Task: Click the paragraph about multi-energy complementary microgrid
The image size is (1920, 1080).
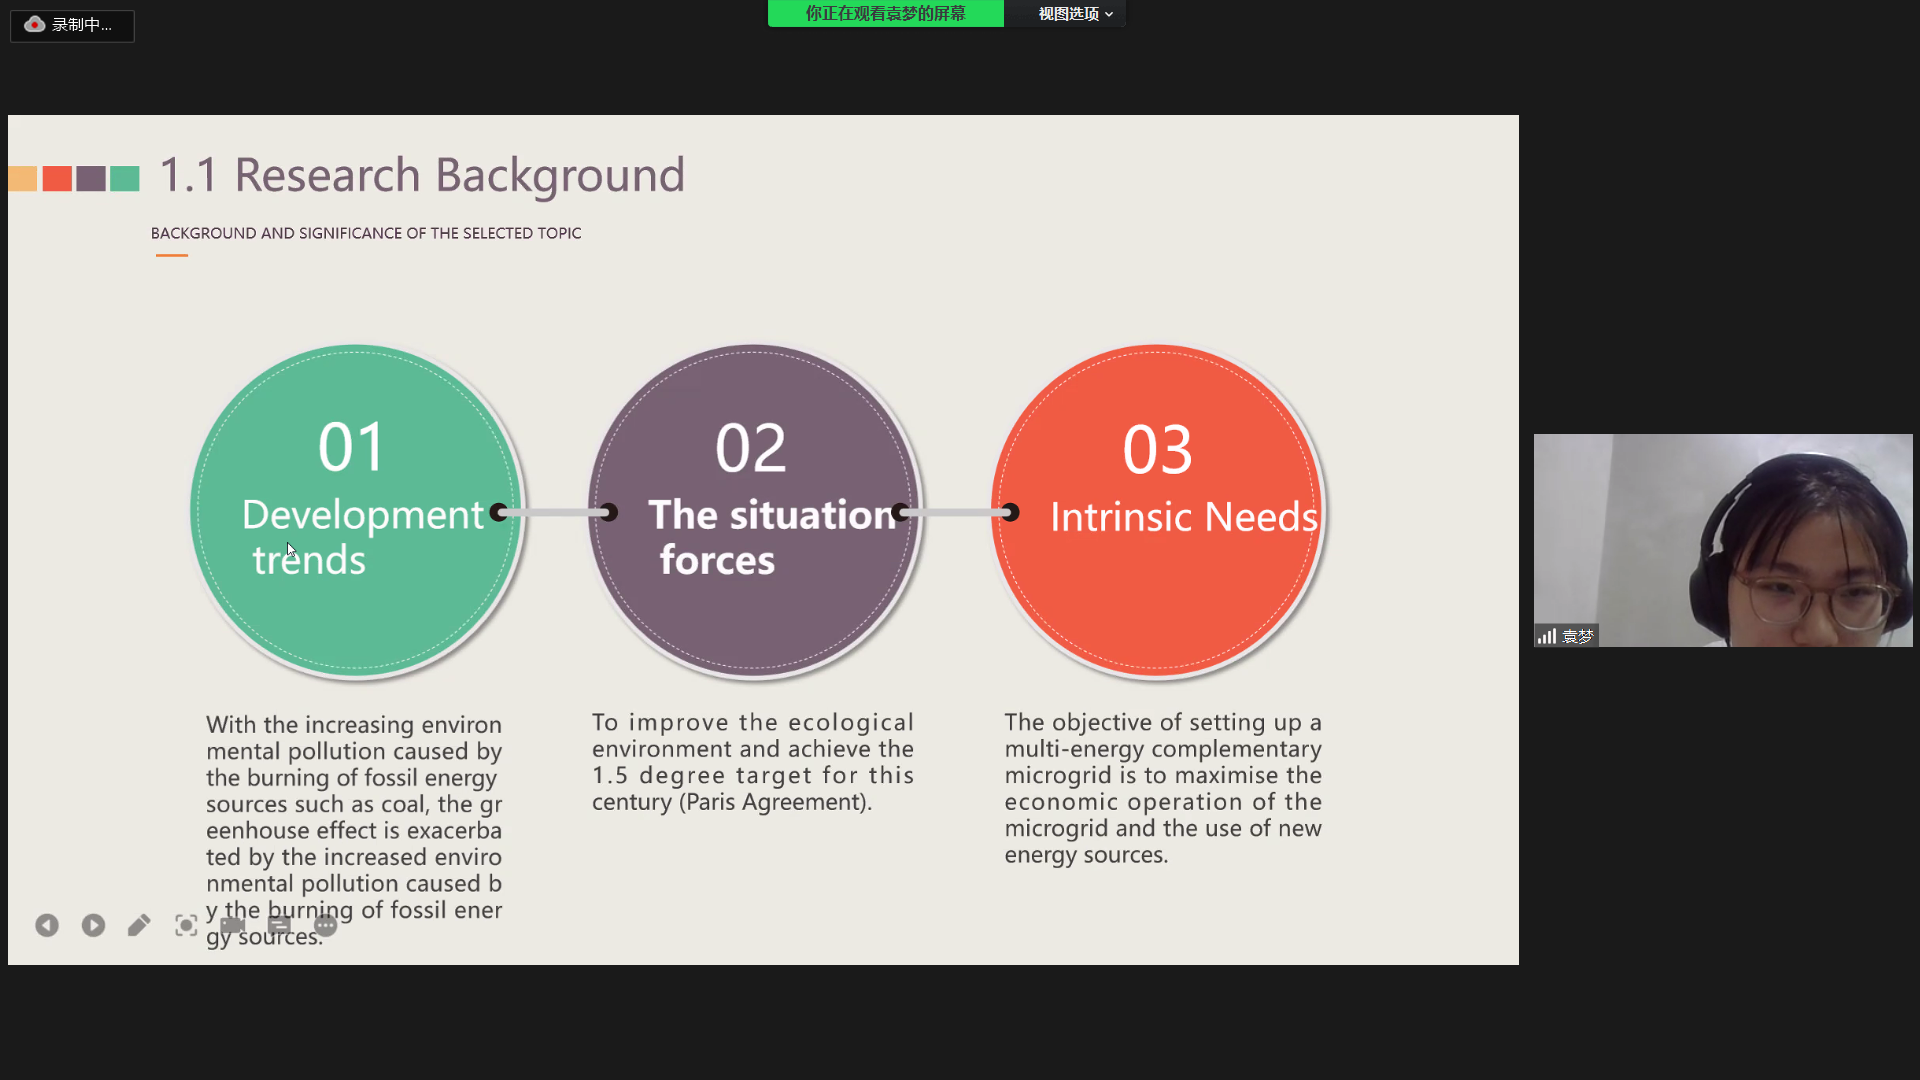Action: [1163, 788]
